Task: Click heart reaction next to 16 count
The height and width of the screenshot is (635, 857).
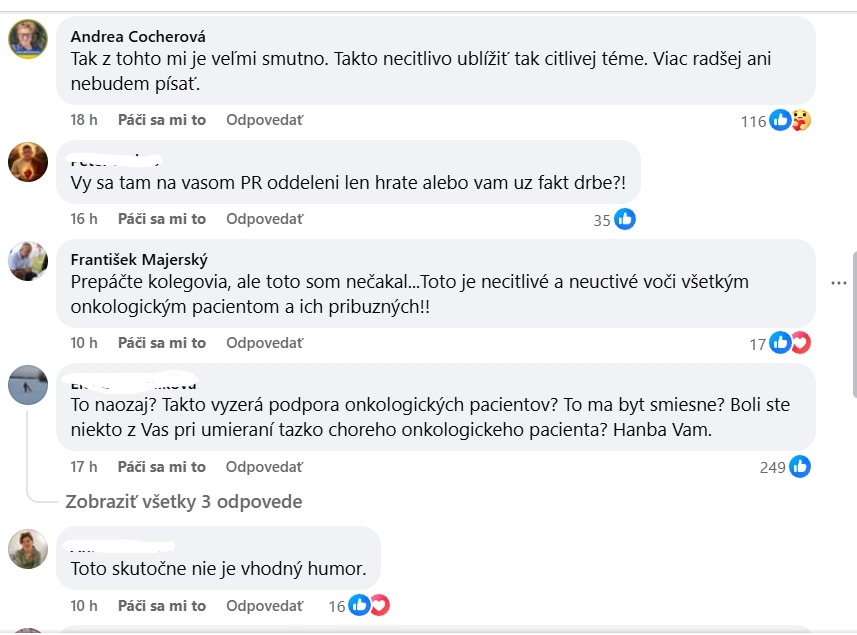Action: click(380, 605)
